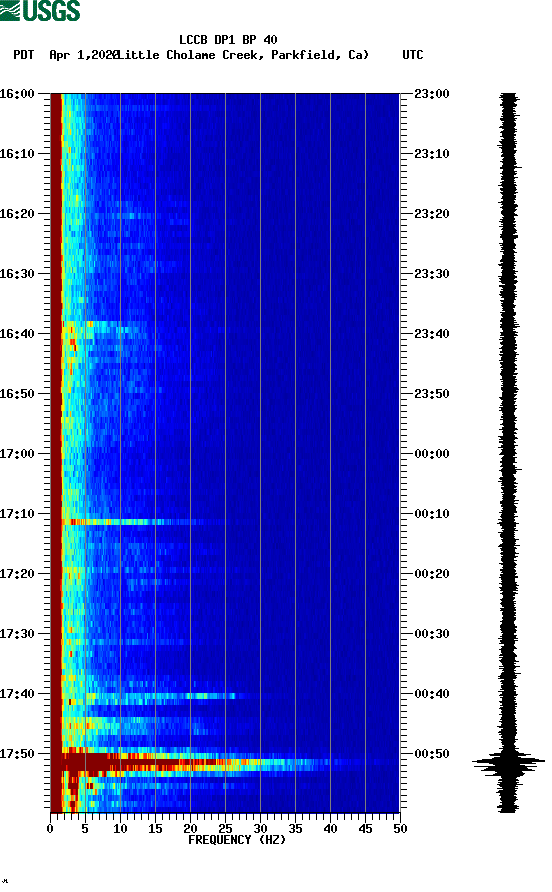
Task: Click the 16:20 PDT time label
Action: [x=17, y=214]
